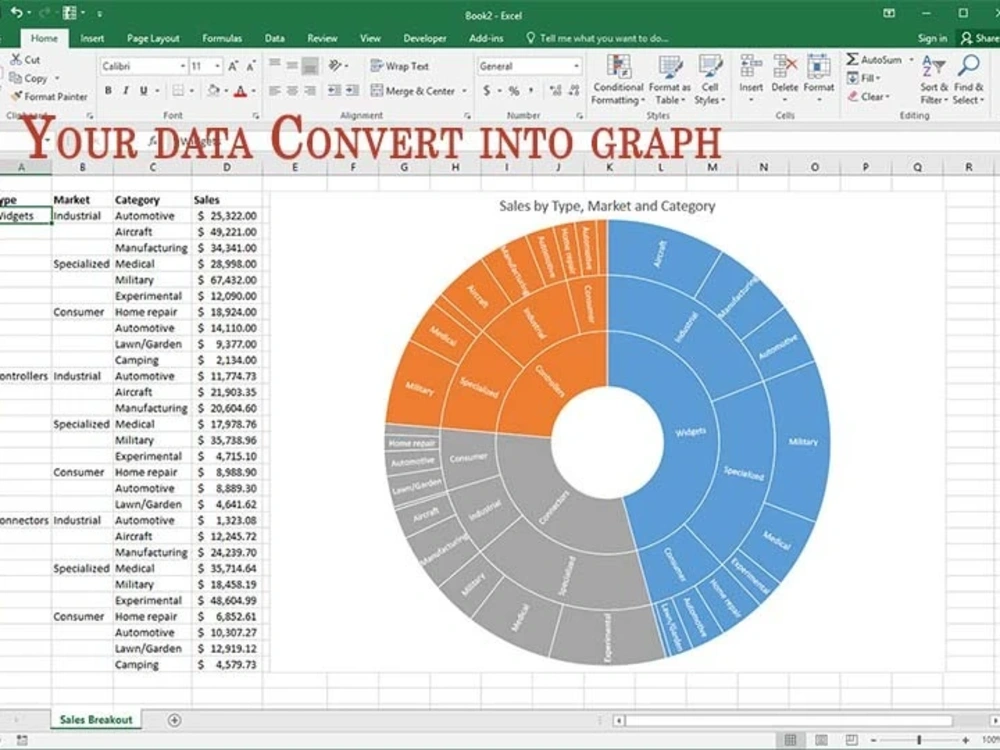Toggle Bold formatting
Screen dimensions: 1000x750
[108, 91]
